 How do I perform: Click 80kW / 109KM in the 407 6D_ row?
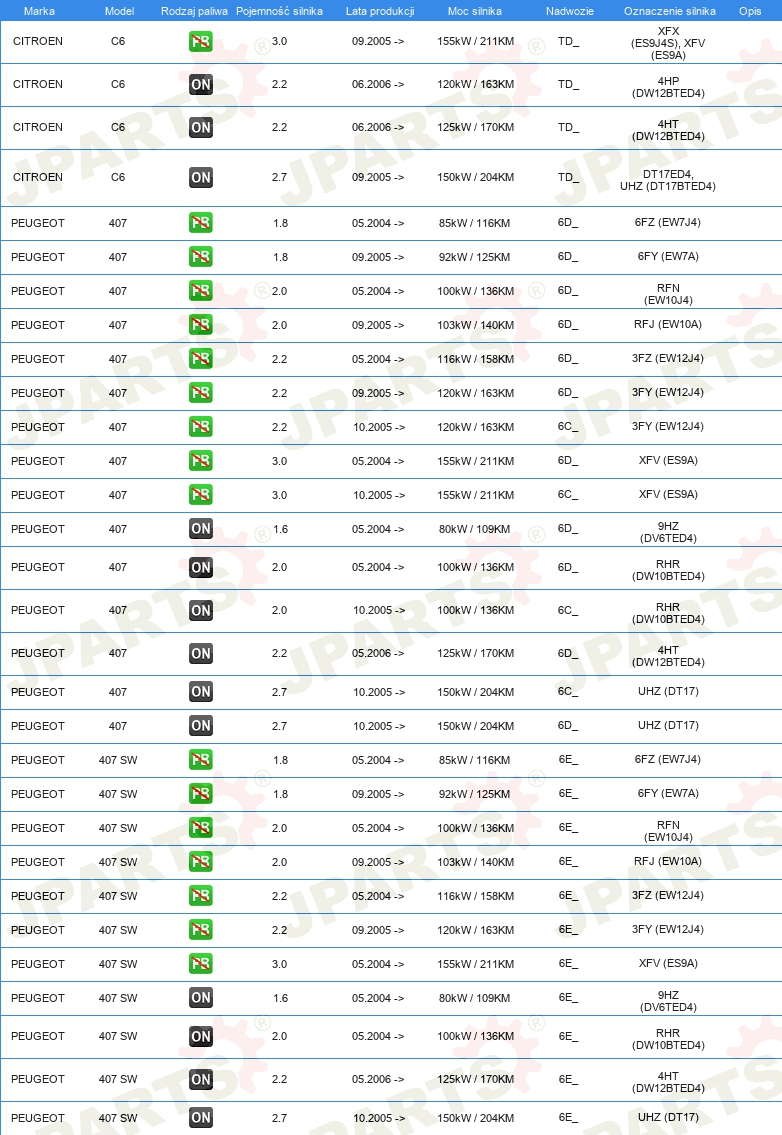[x=474, y=529]
